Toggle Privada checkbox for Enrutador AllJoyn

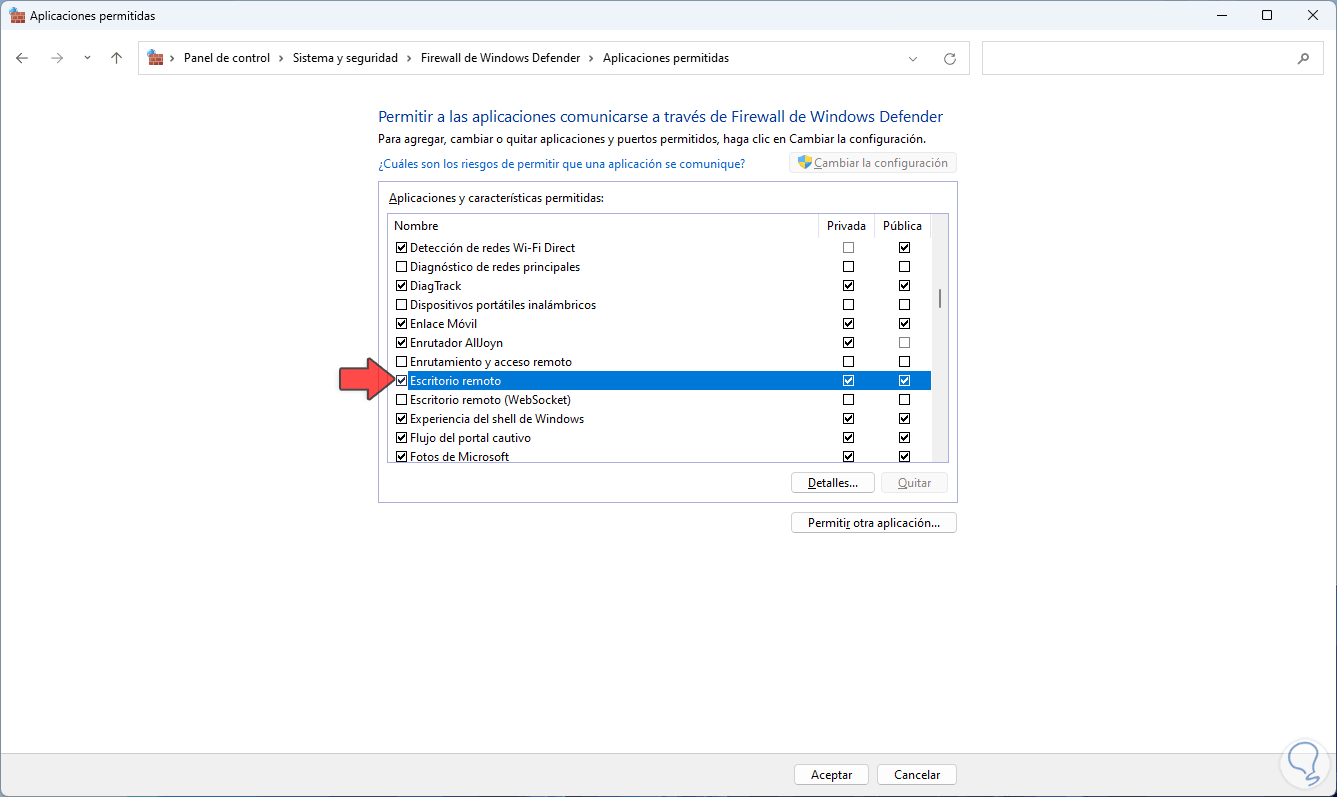(849, 343)
